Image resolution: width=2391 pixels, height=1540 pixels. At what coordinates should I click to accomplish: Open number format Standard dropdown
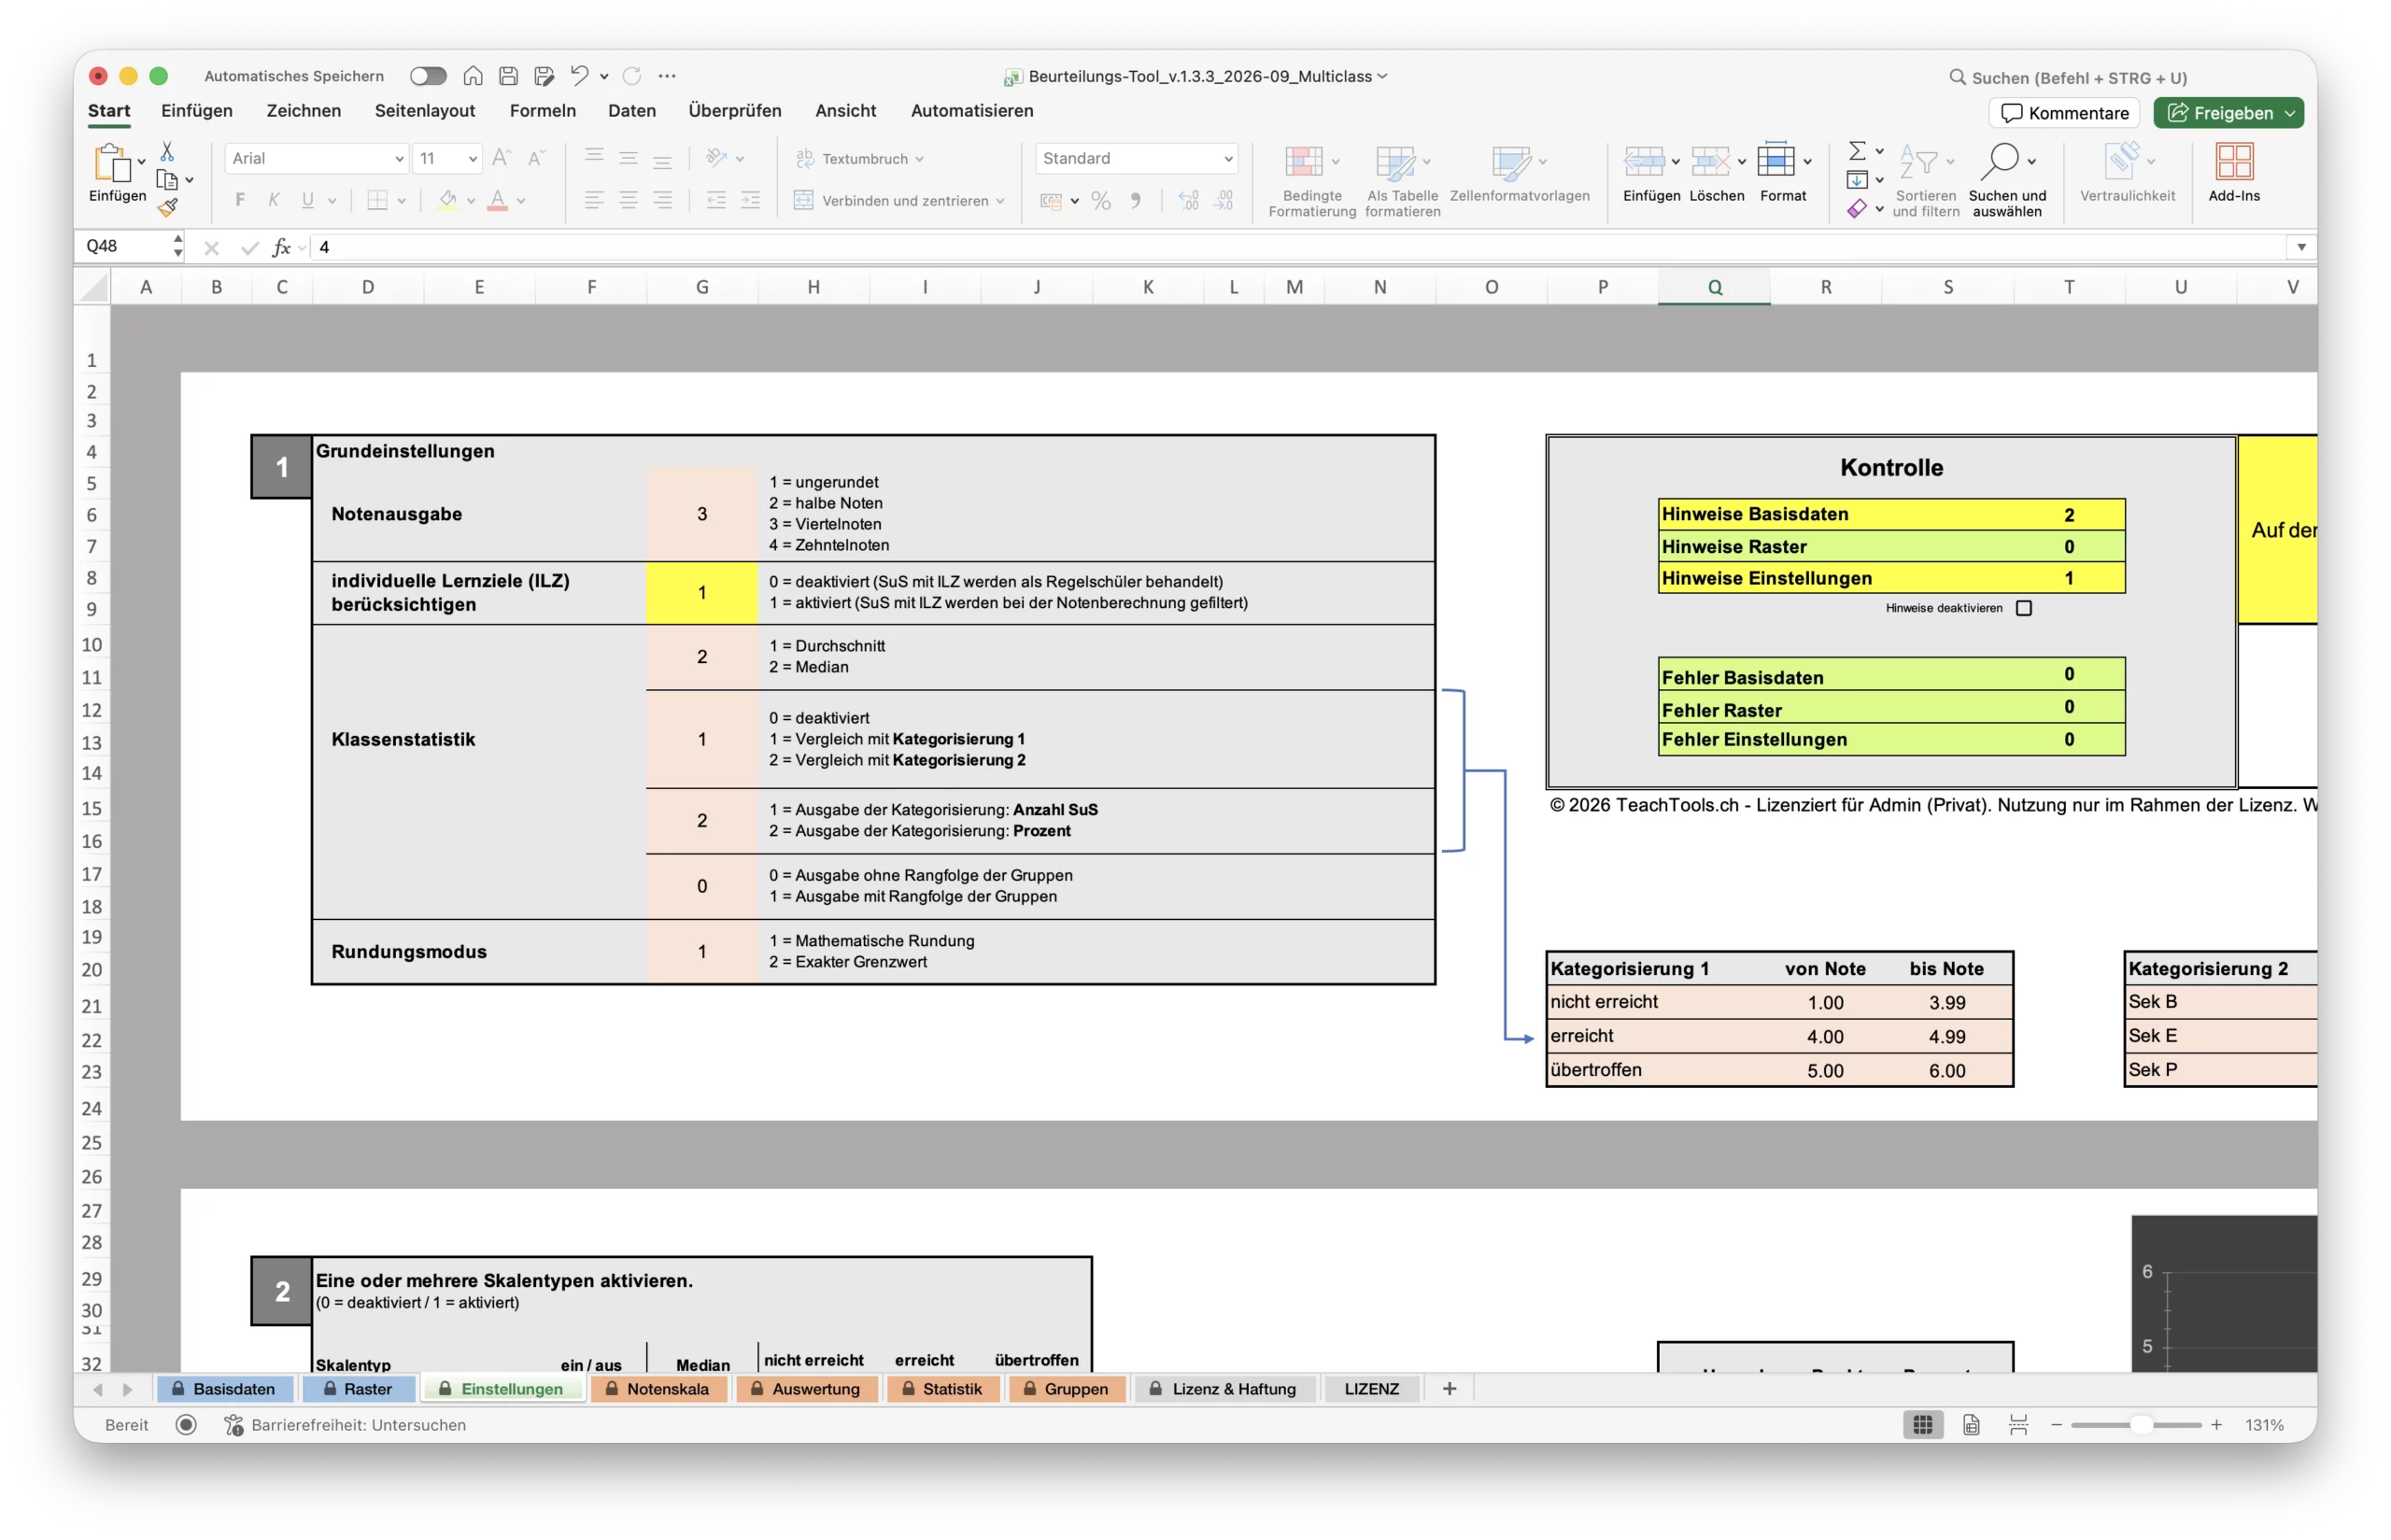click(x=1228, y=159)
